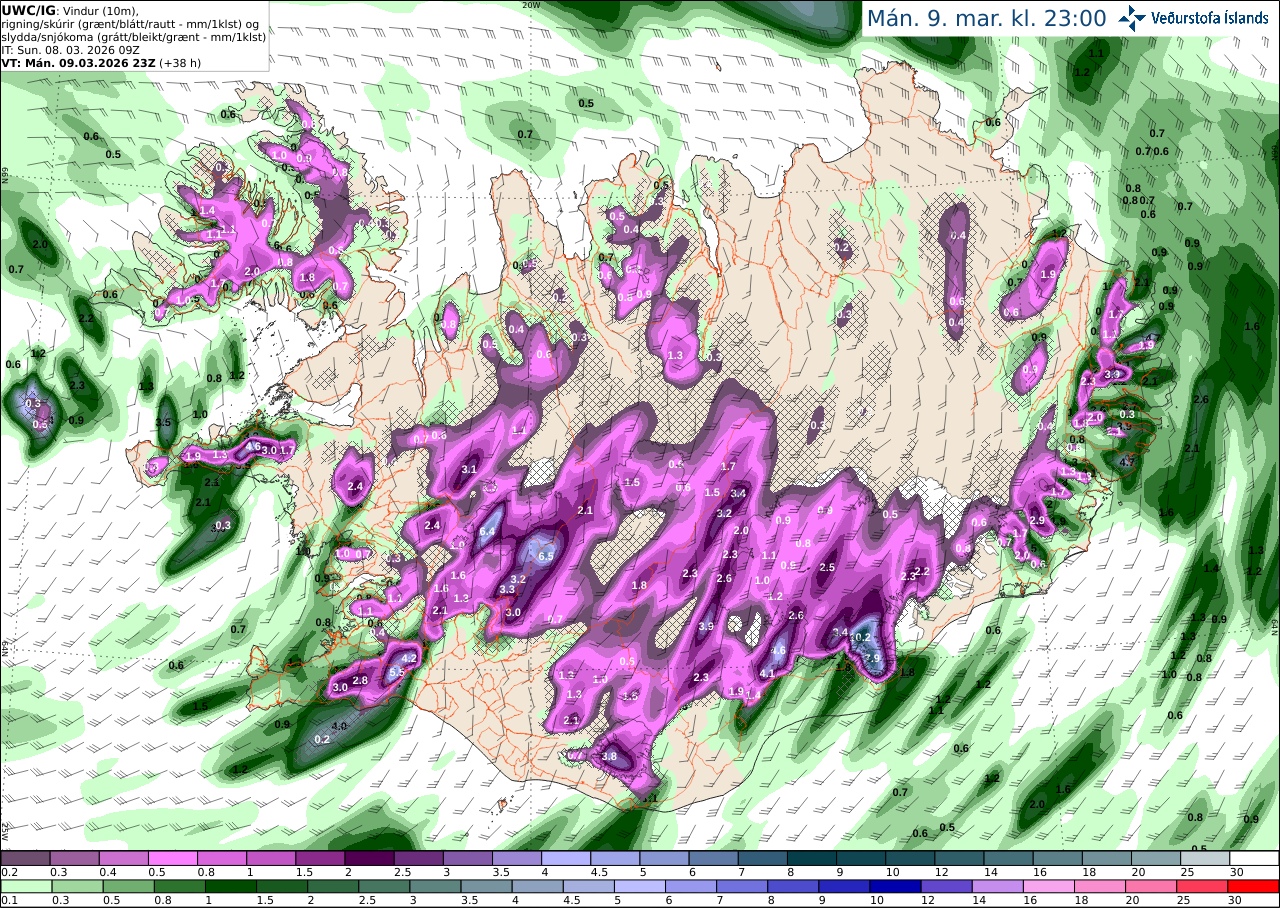The image size is (1280, 908).
Task: Click the 4.1 snowfall value on the map
Action: click(767, 674)
